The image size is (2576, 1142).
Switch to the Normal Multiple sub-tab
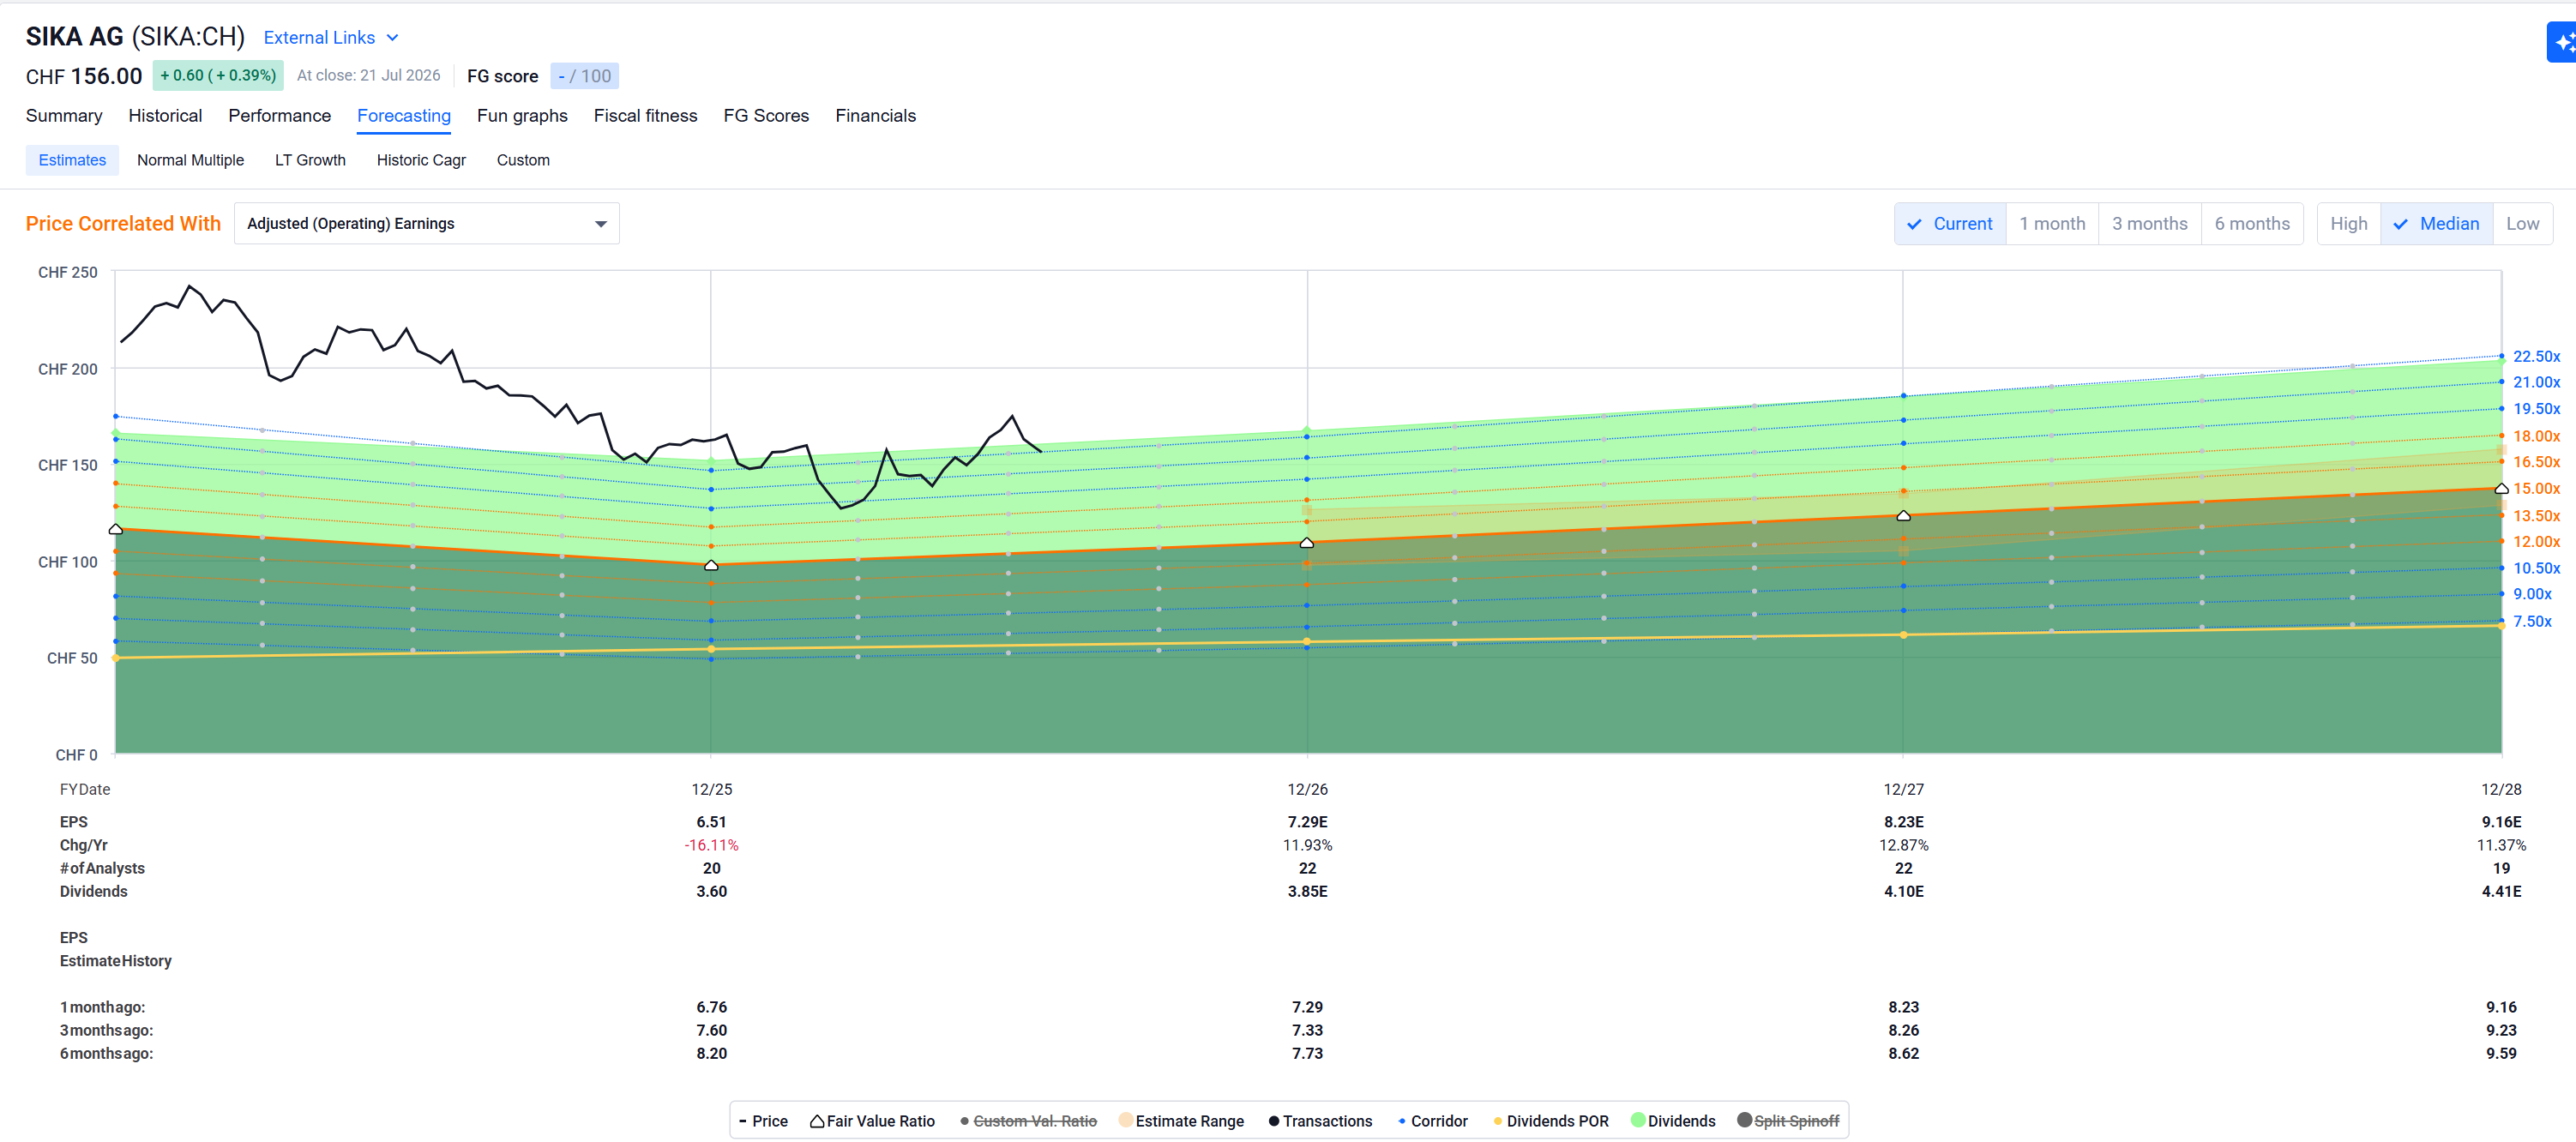click(190, 160)
